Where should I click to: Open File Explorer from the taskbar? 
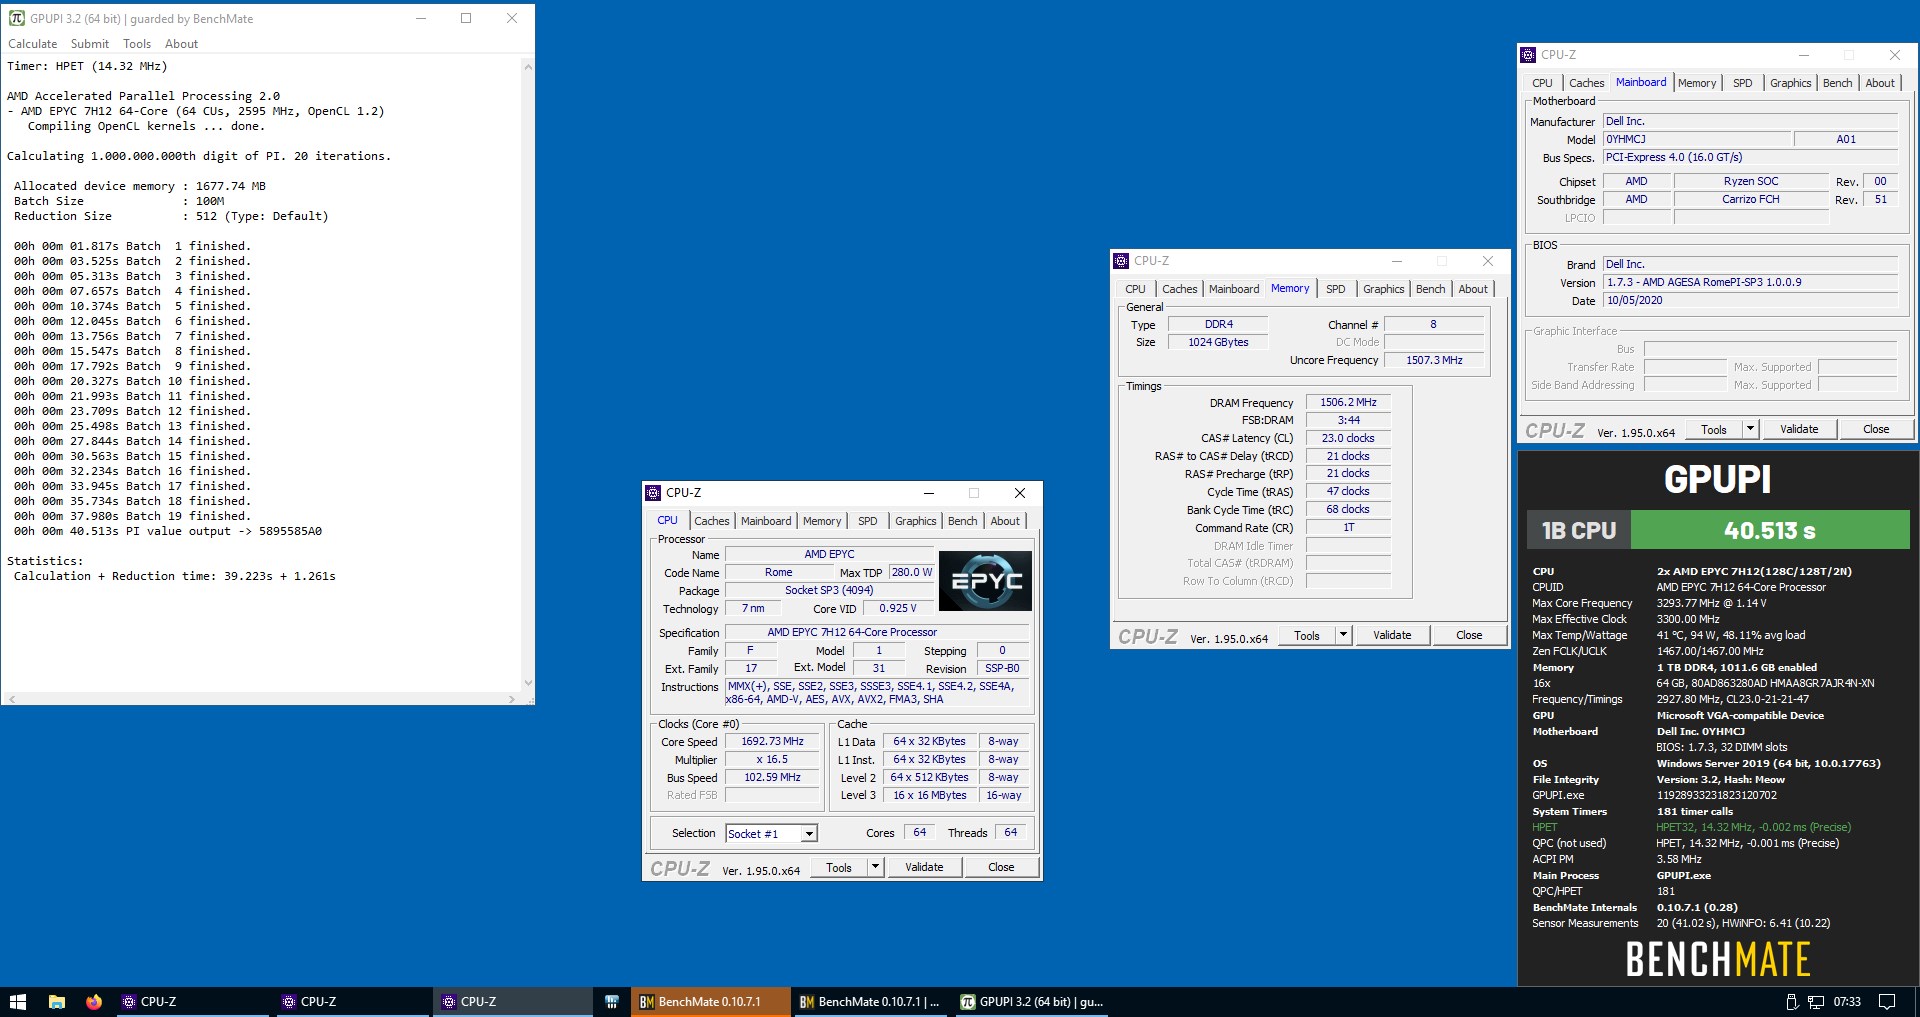57,1001
